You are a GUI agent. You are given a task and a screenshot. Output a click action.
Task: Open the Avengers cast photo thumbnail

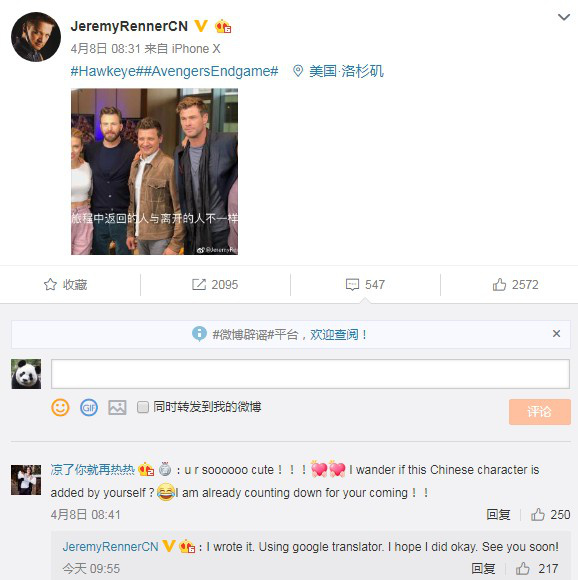(x=154, y=171)
